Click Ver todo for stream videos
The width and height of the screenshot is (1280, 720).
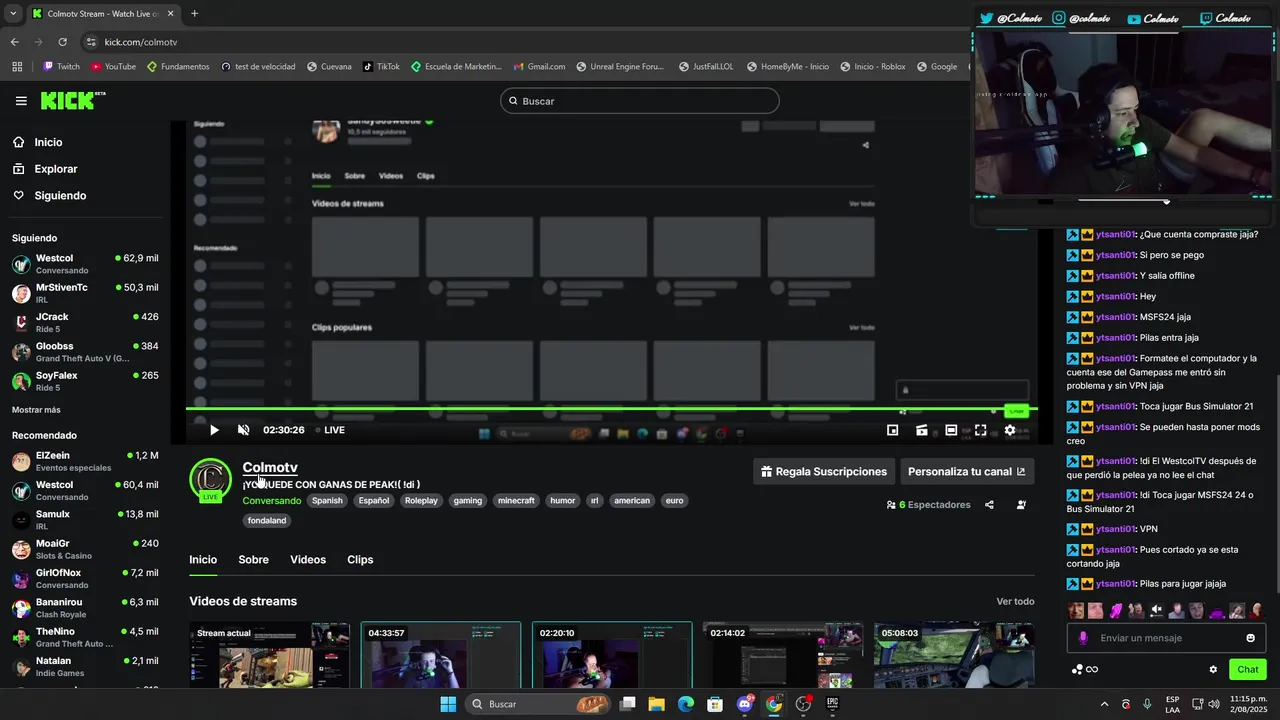tap(1015, 602)
